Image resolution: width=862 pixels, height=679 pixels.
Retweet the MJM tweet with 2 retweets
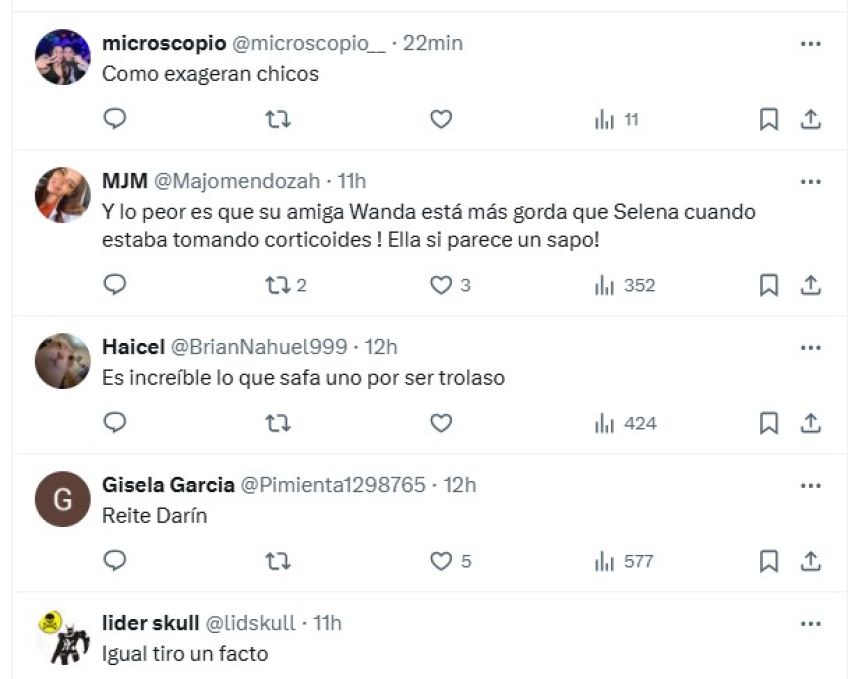pos(277,286)
